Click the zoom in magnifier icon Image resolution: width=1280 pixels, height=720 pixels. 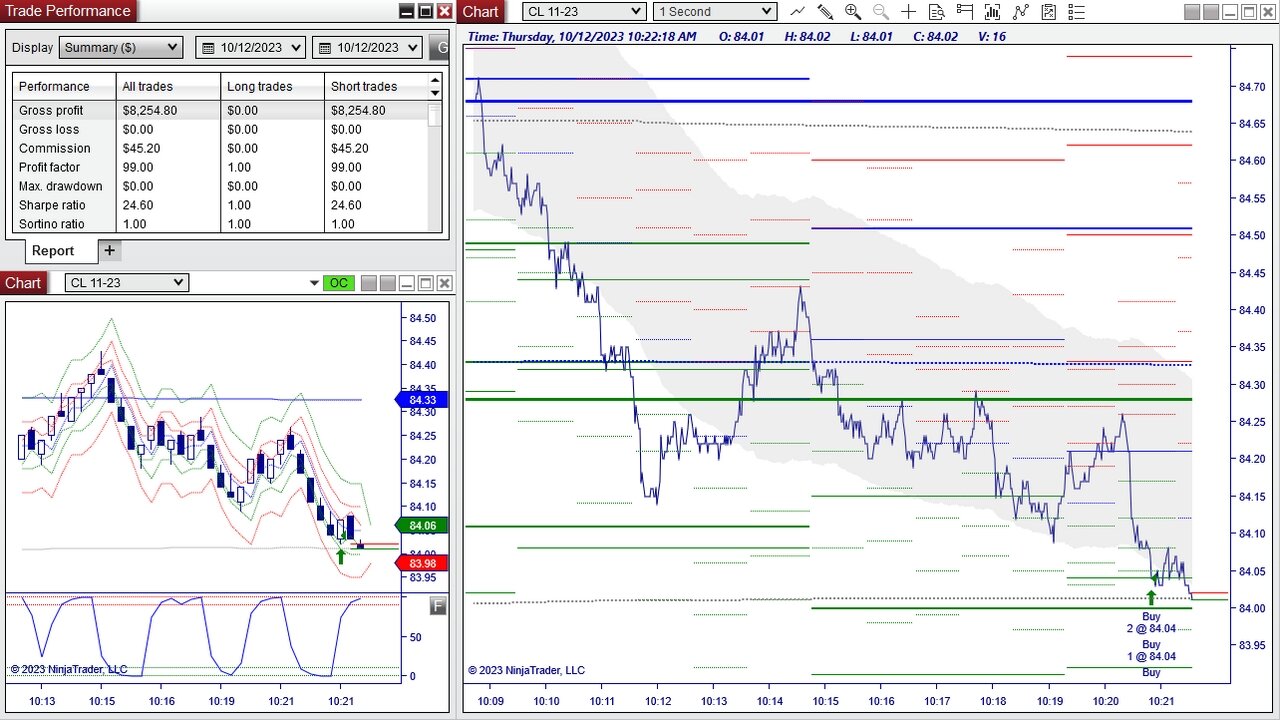[x=853, y=12]
